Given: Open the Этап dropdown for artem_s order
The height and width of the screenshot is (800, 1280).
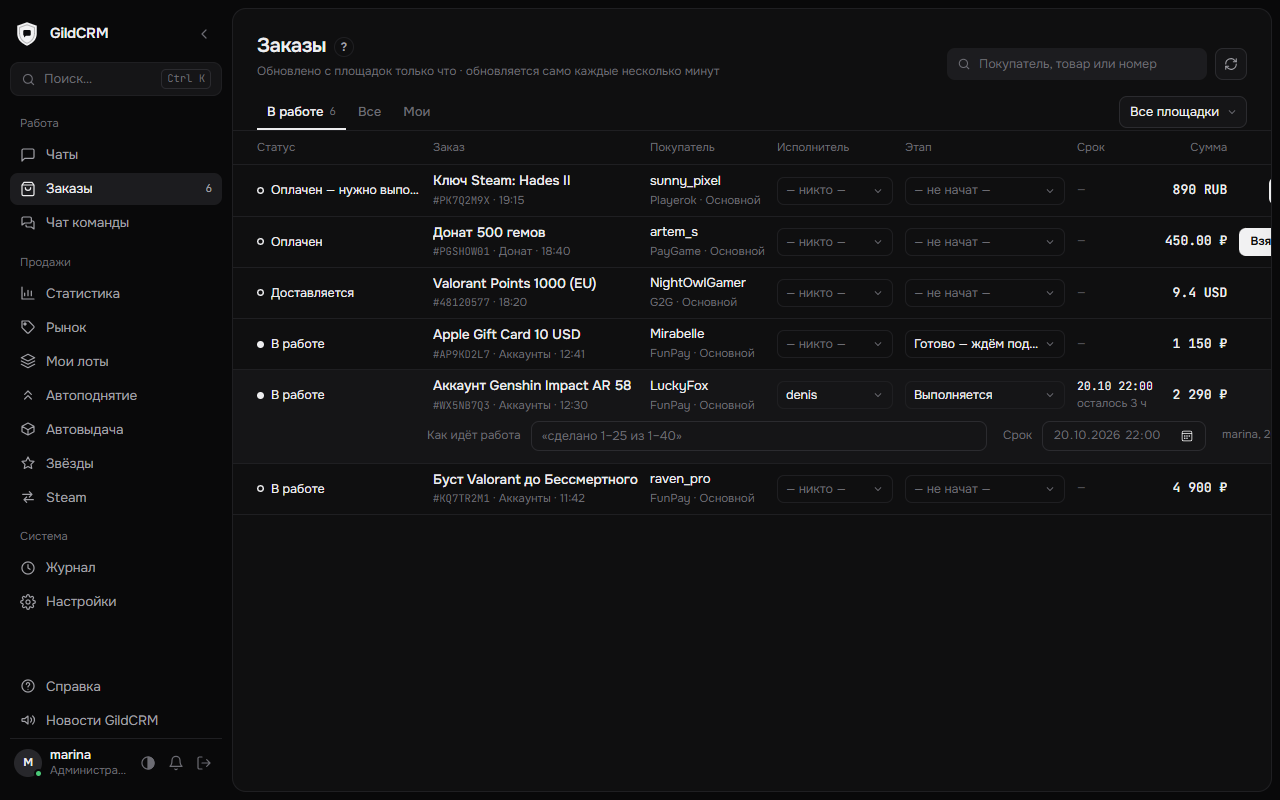Looking at the screenshot, I should tap(985, 242).
